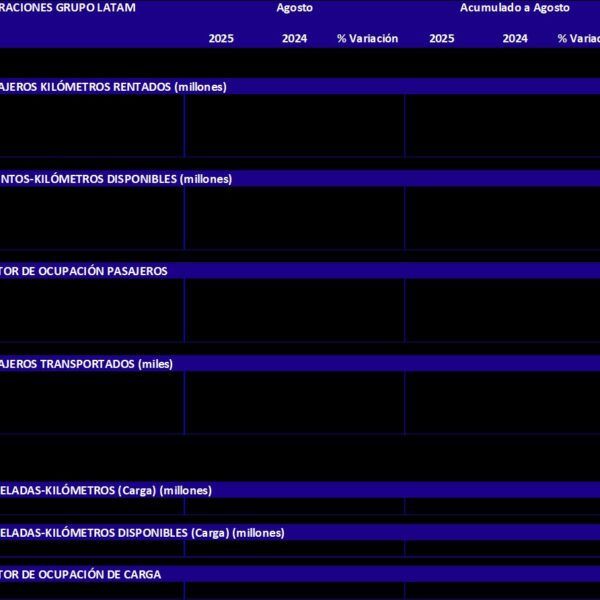The image size is (600, 600).
Task: Click empty Agosto data area below KILÓMETROS RENTADOS
Action: pos(294,126)
